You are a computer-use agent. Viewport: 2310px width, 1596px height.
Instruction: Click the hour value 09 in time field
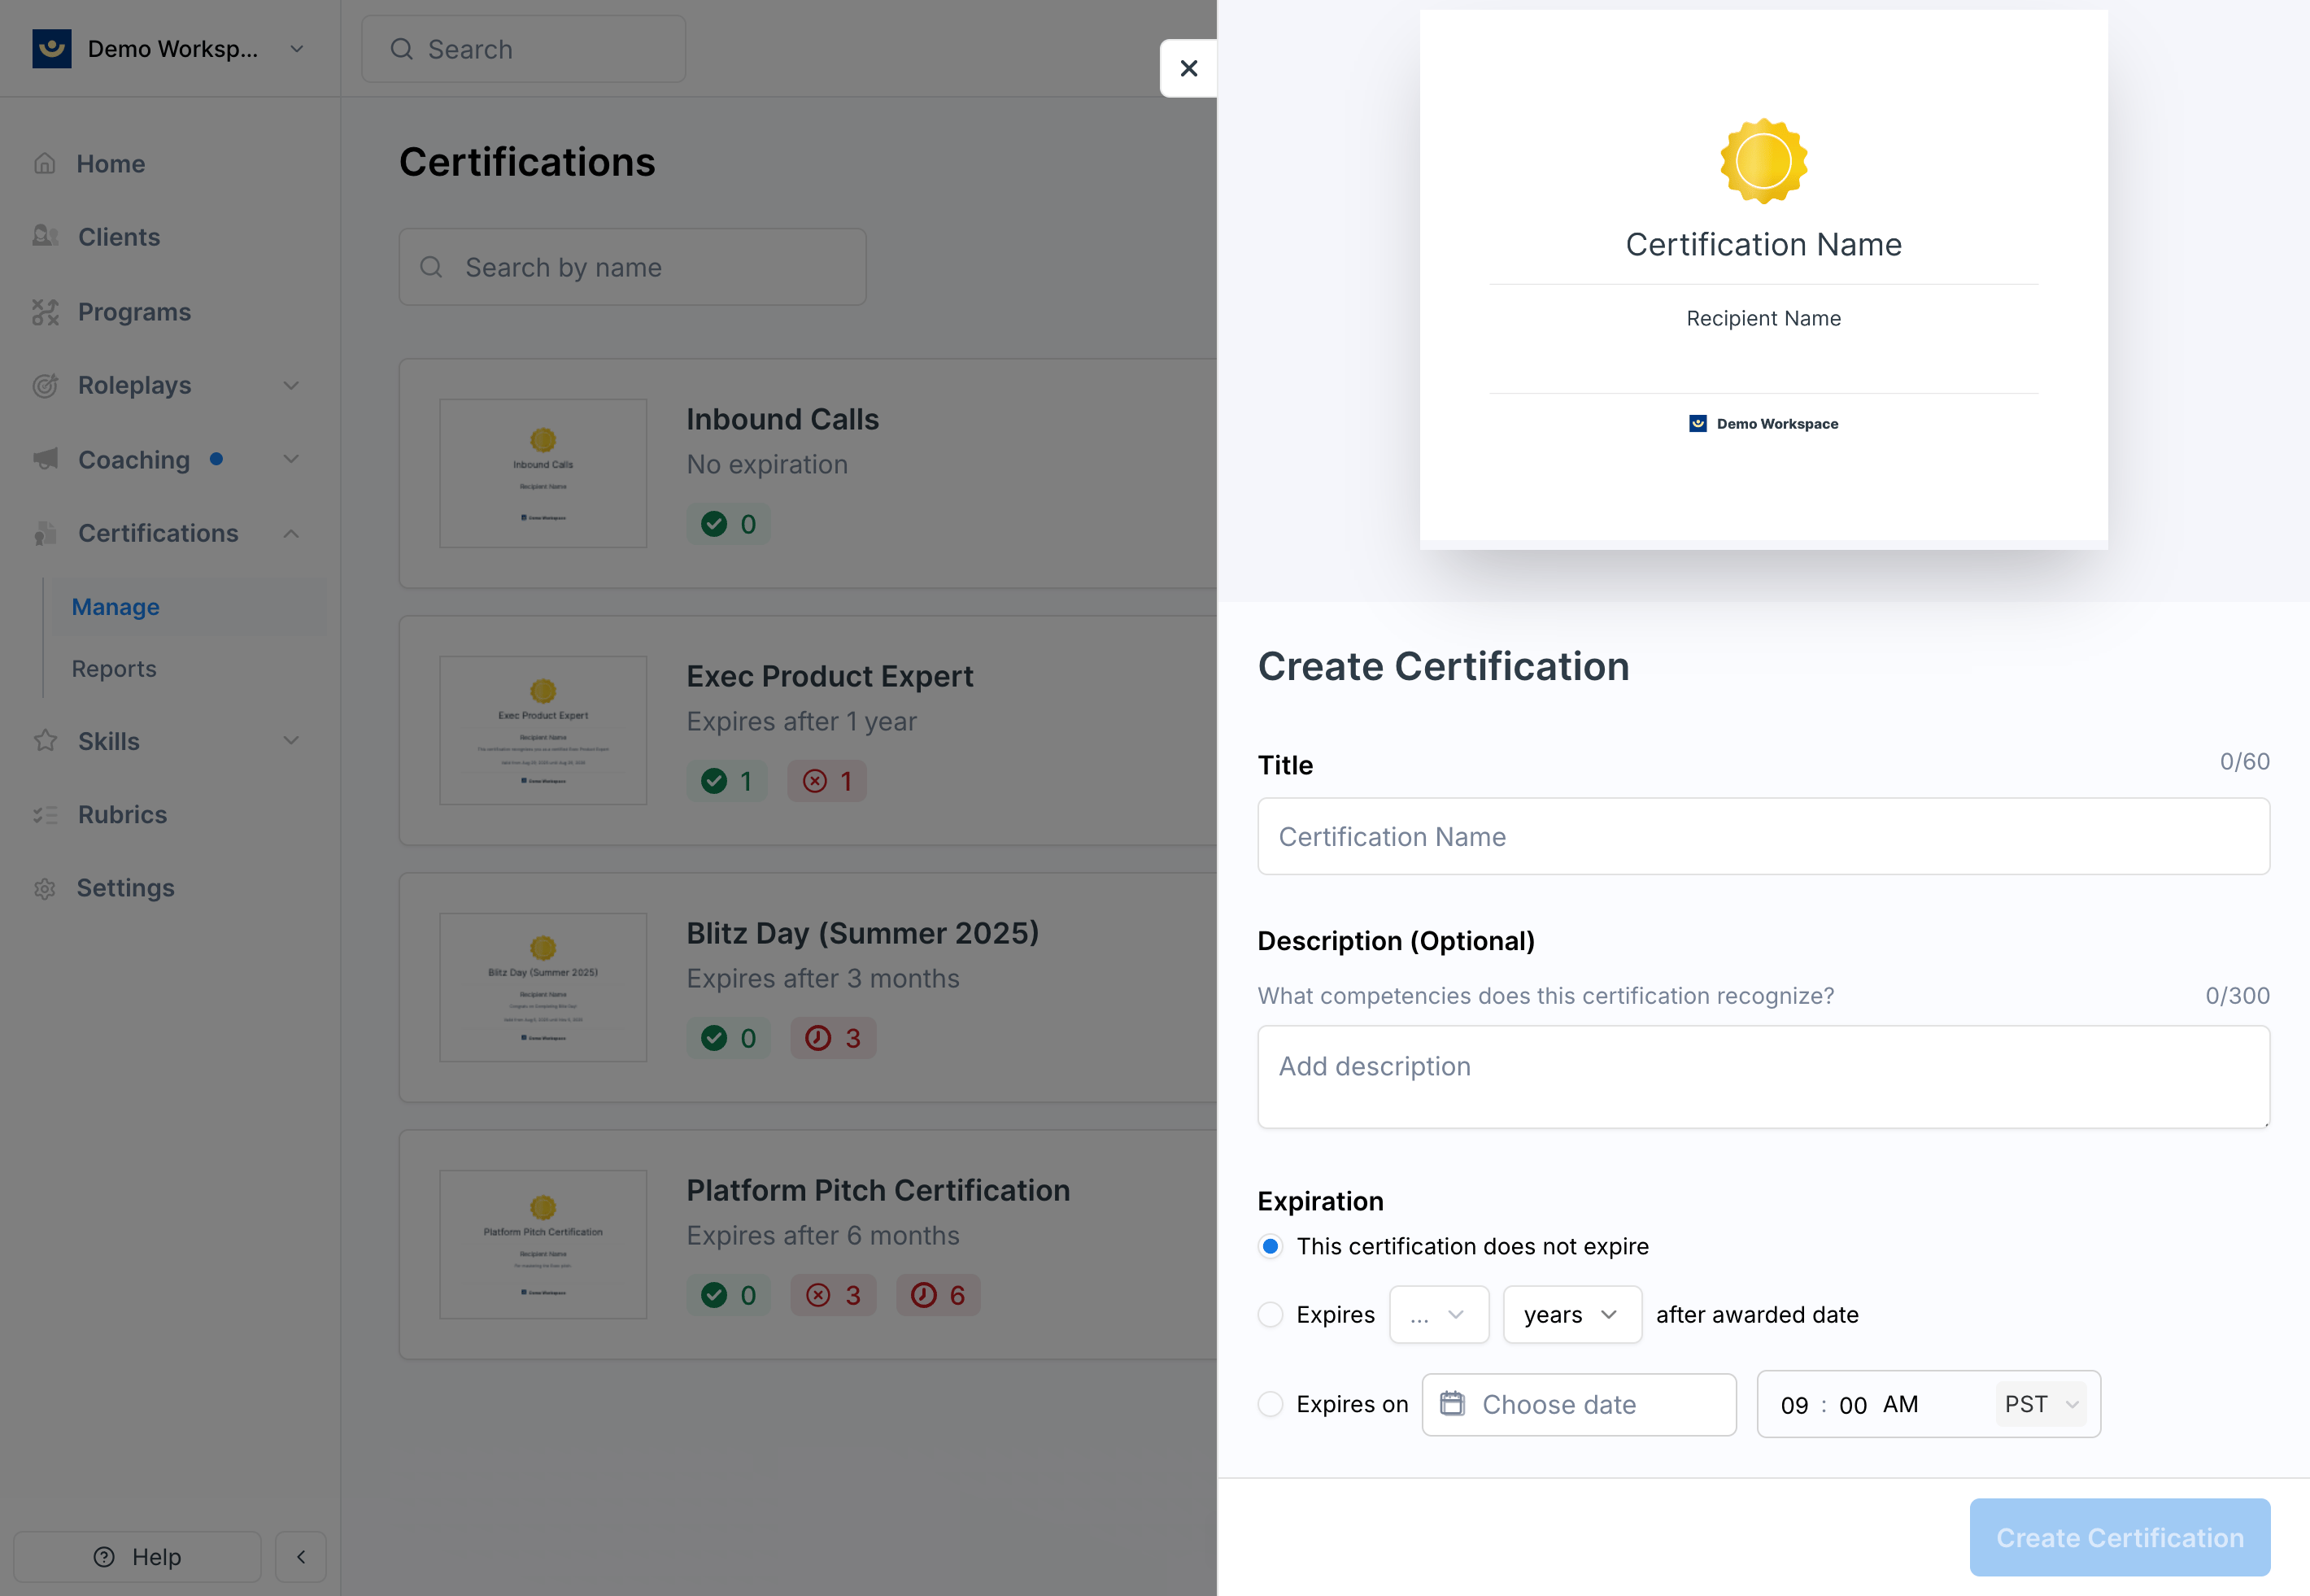click(x=1794, y=1405)
